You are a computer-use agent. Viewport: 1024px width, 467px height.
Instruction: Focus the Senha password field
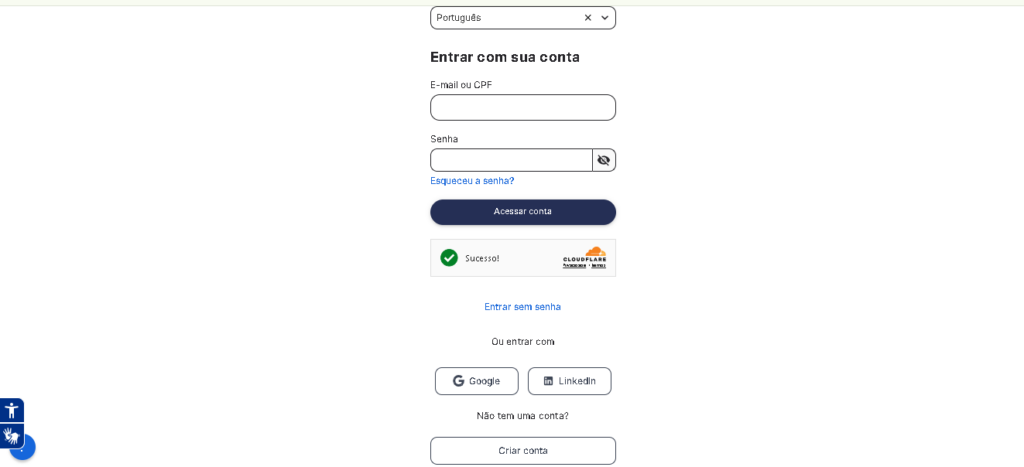point(511,160)
